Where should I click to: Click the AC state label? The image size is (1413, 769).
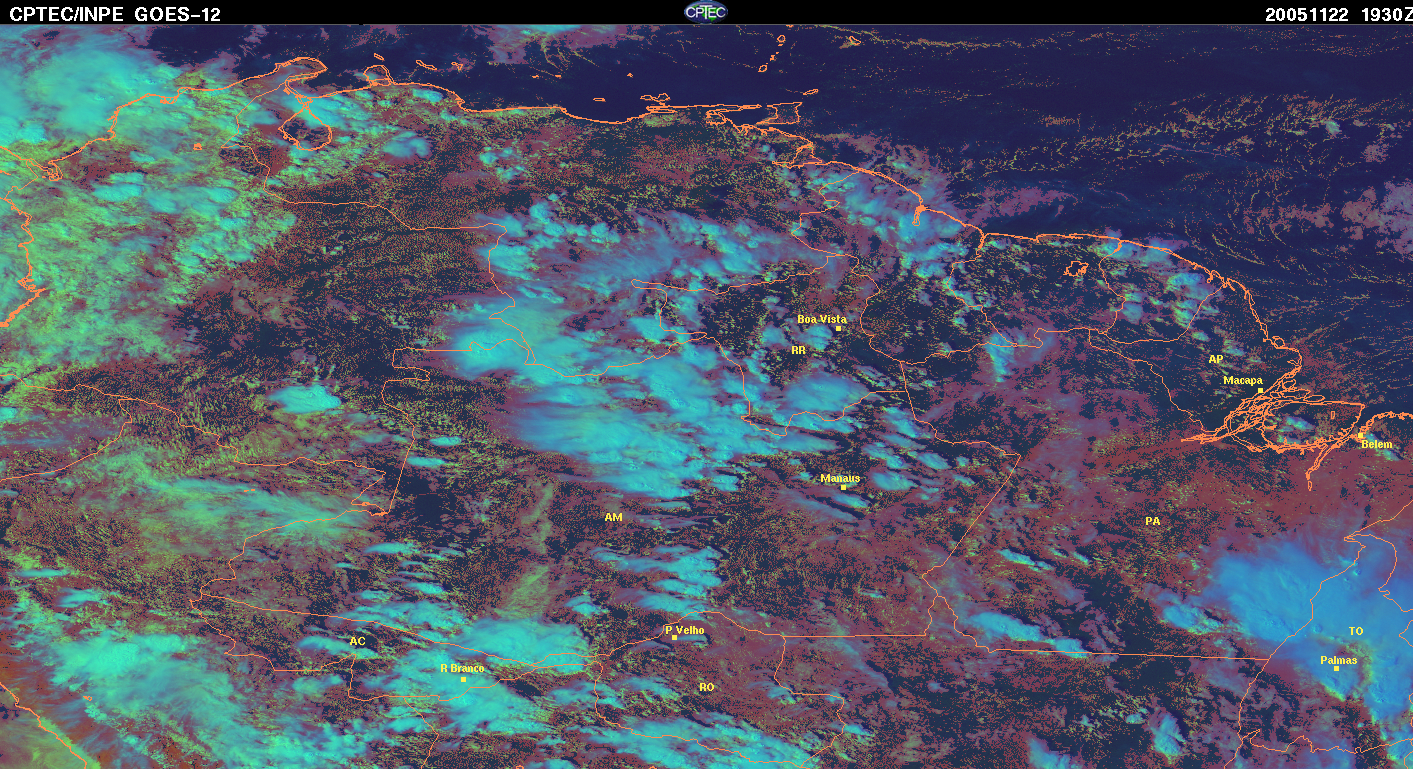coord(357,641)
